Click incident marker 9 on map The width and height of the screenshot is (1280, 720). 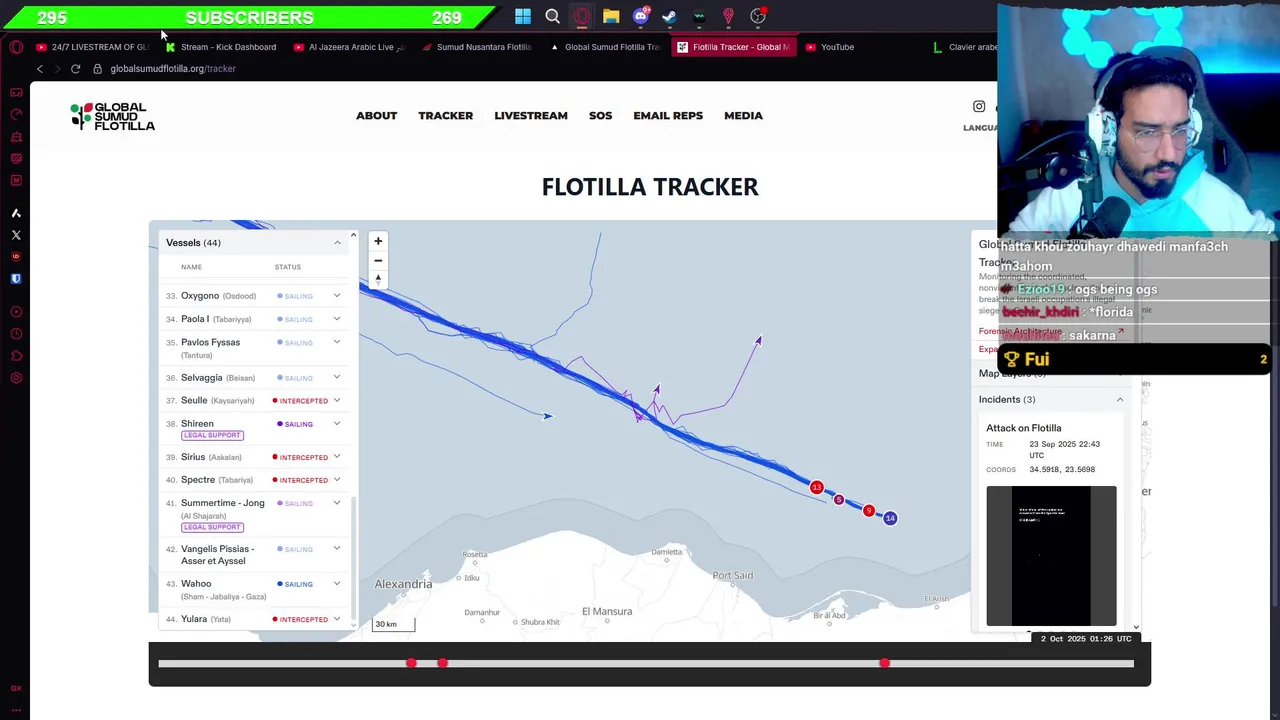(x=869, y=511)
